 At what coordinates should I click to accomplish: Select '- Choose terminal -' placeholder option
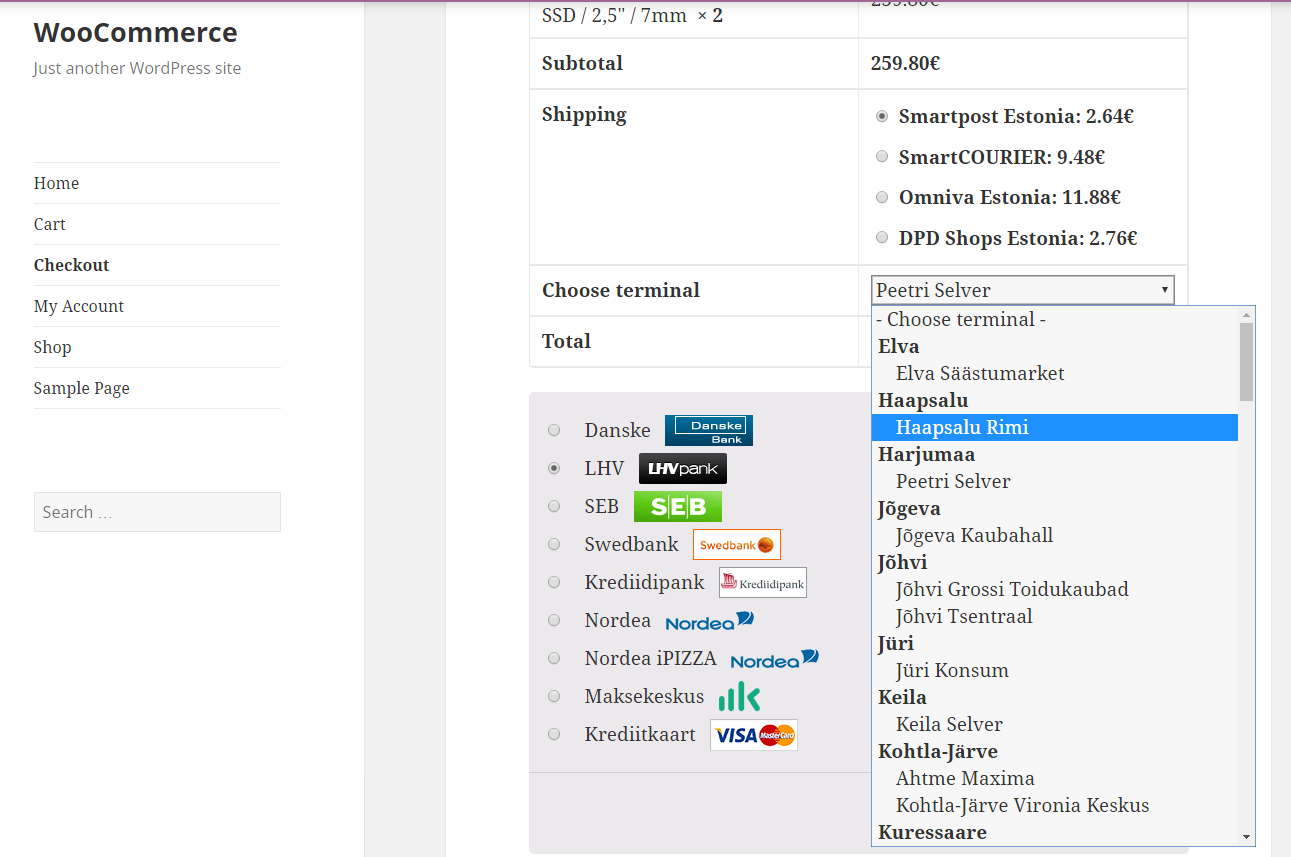click(1055, 319)
